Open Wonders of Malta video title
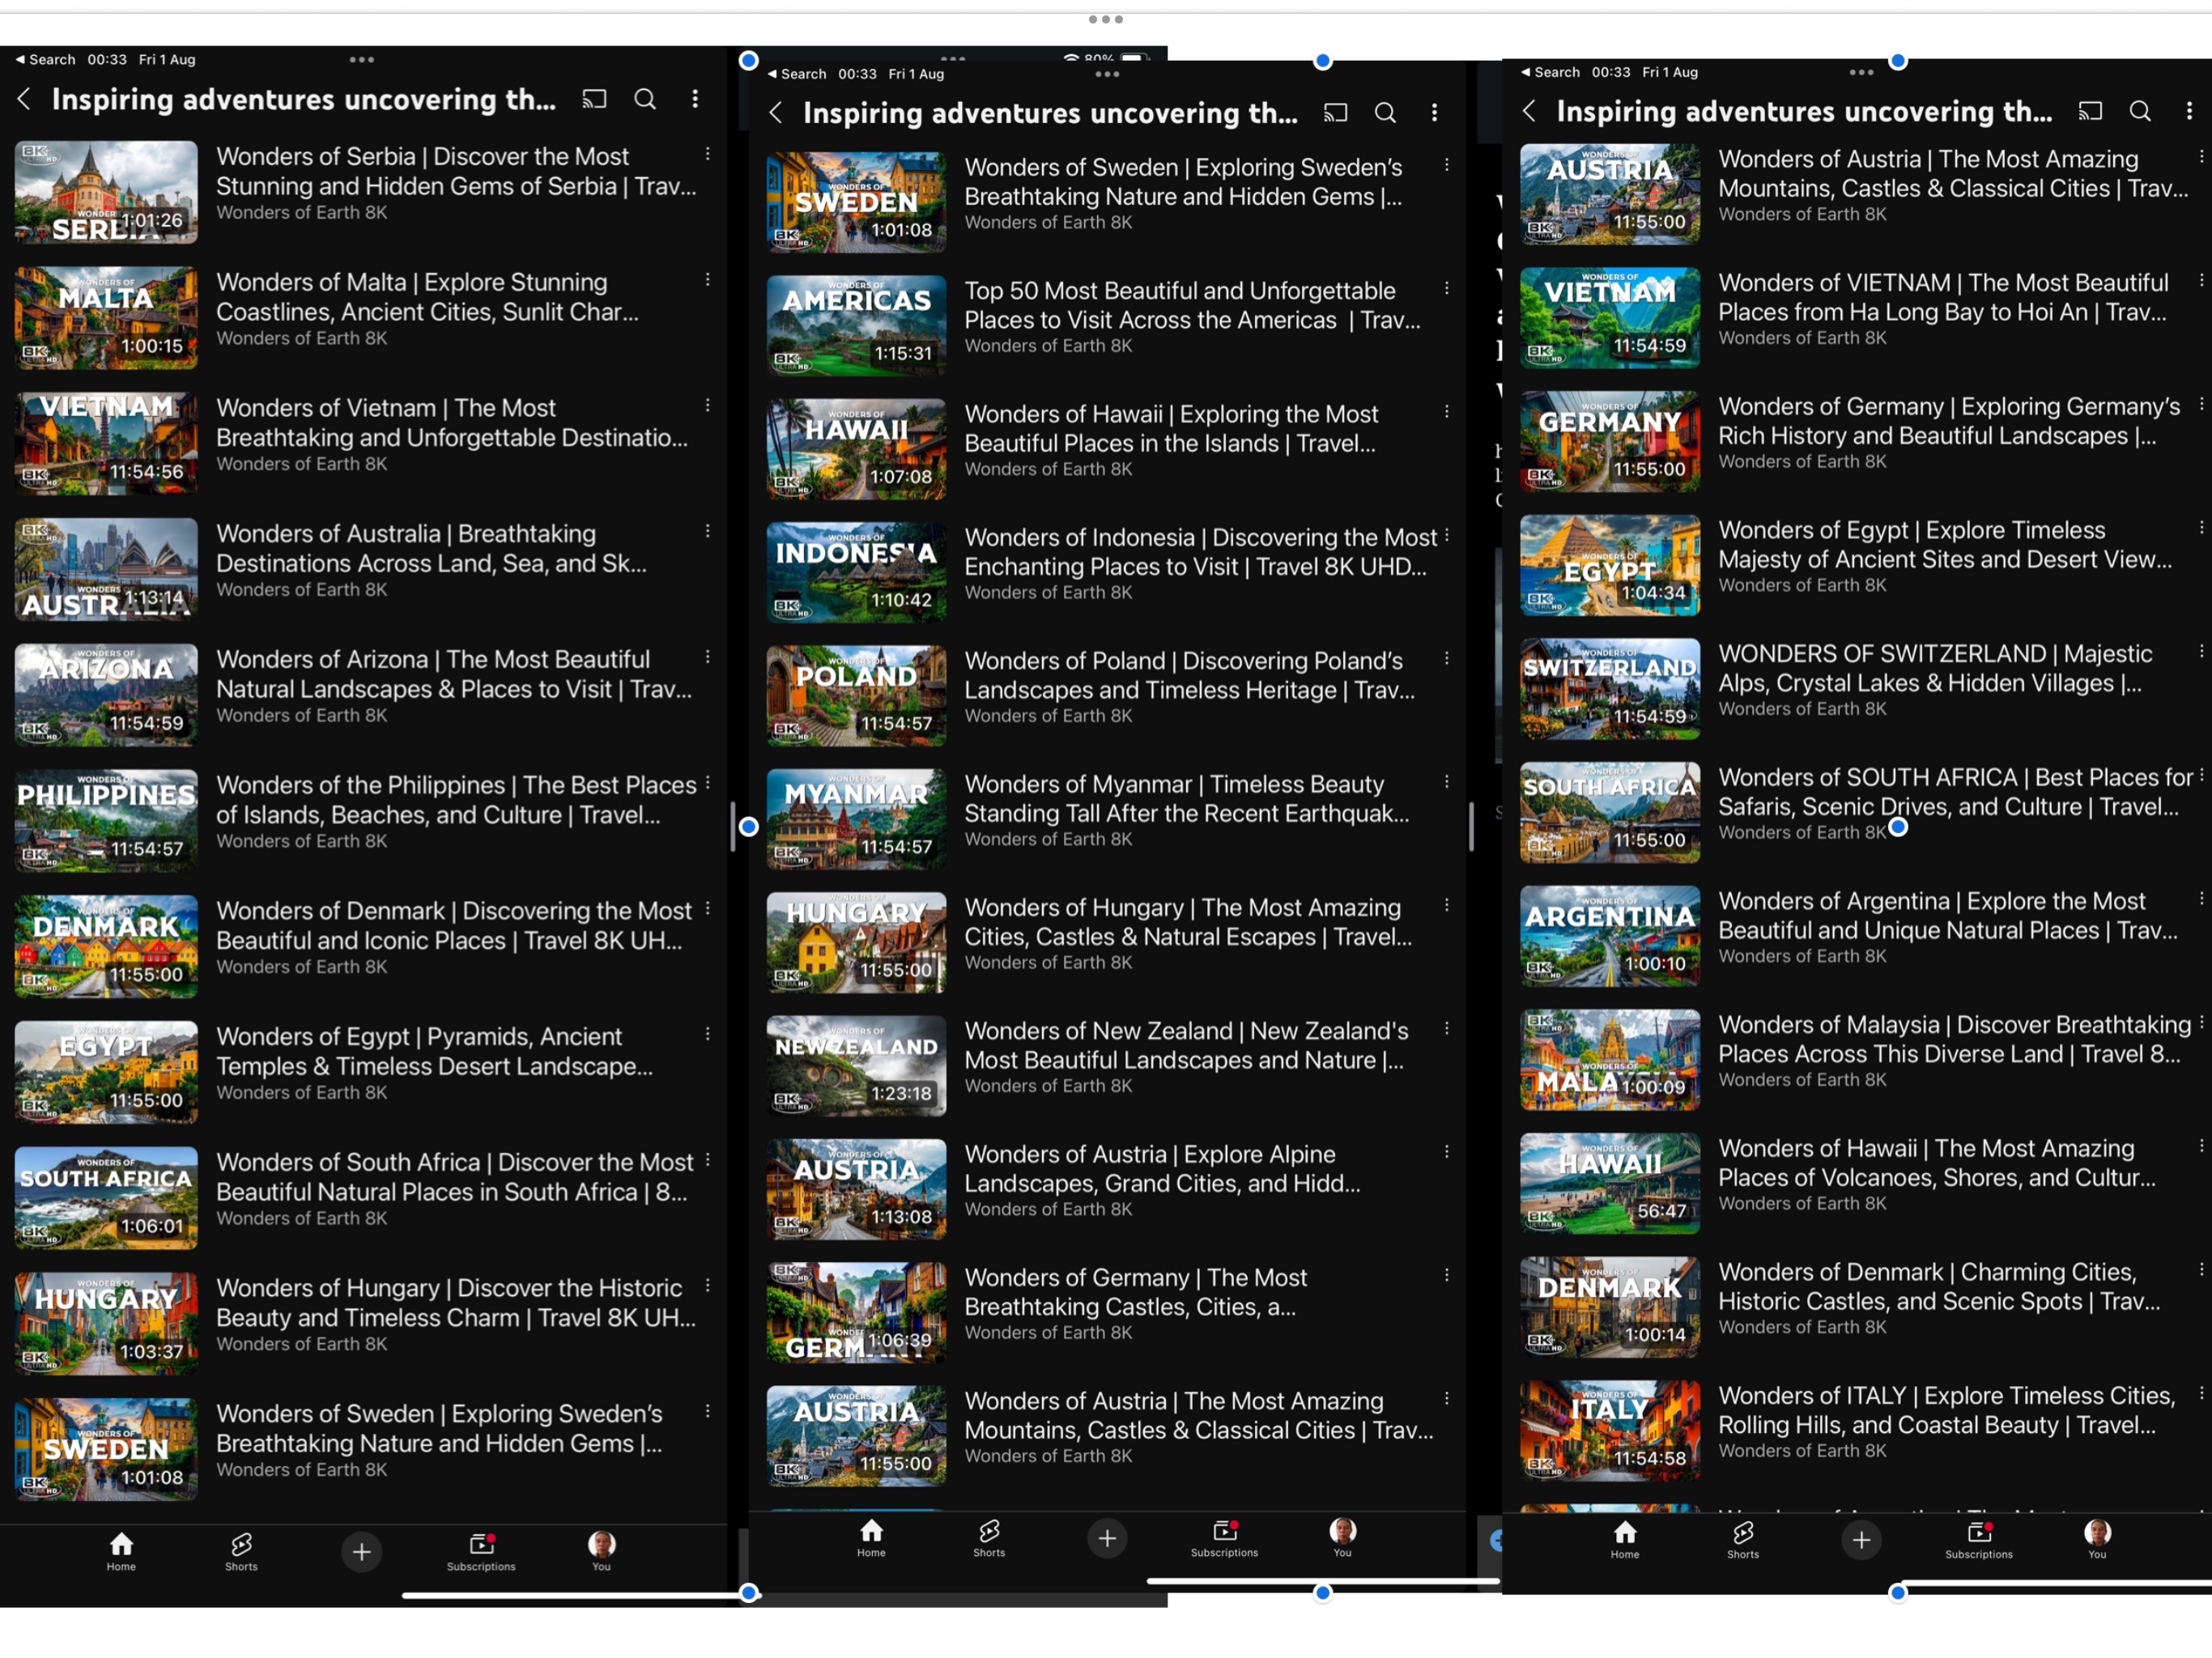This screenshot has width=2212, height=1658. [427, 297]
